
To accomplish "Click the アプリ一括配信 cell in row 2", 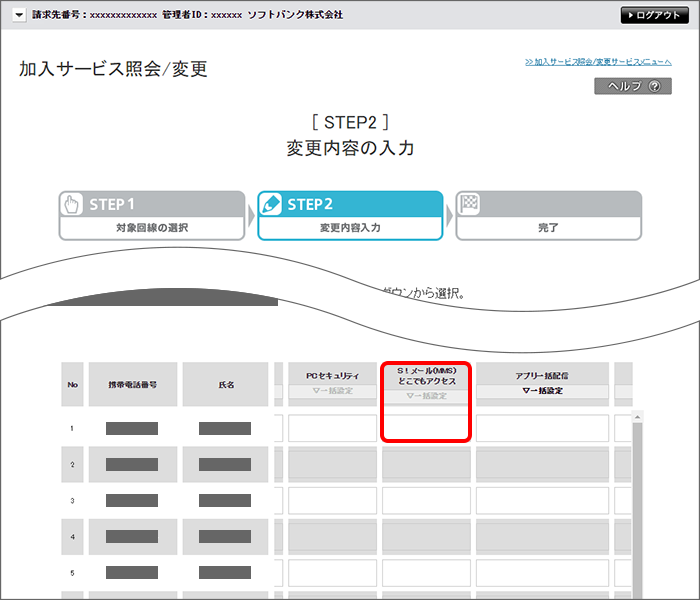I will click(x=542, y=464).
